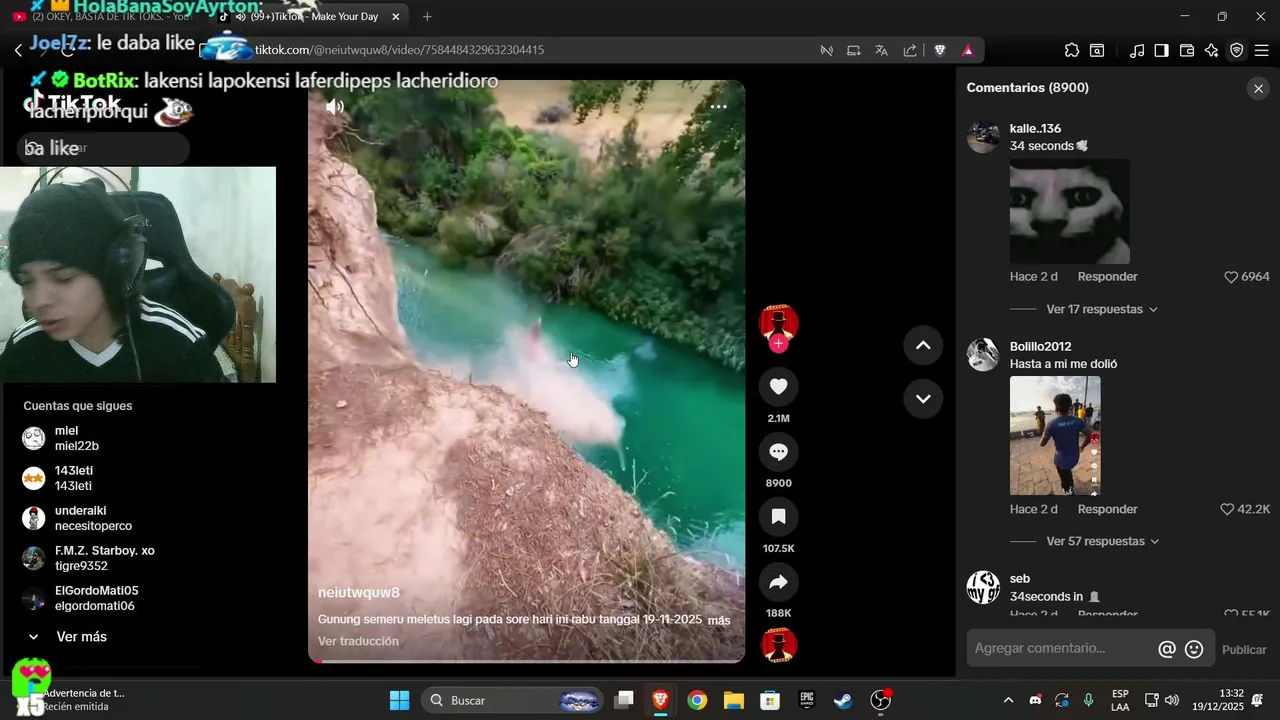Open File Explorer from taskbar
This screenshot has height=720, width=1280.
pos(733,700)
